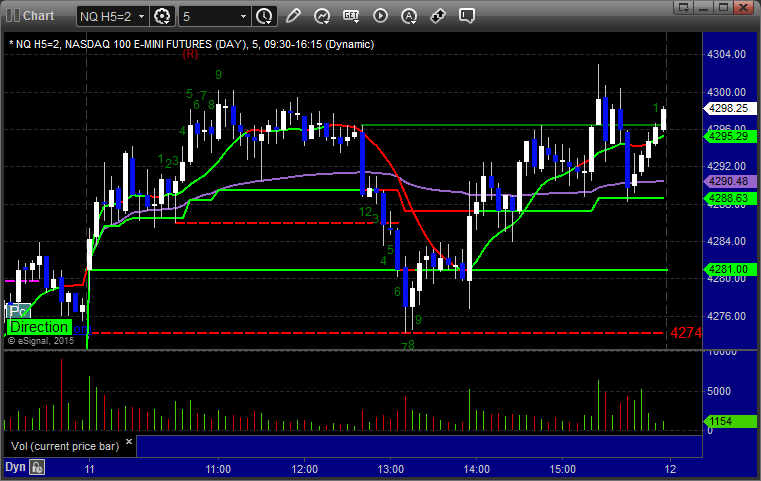Click the Pc marker box
This screenshot has width=761, height=481.
(18, 311)
